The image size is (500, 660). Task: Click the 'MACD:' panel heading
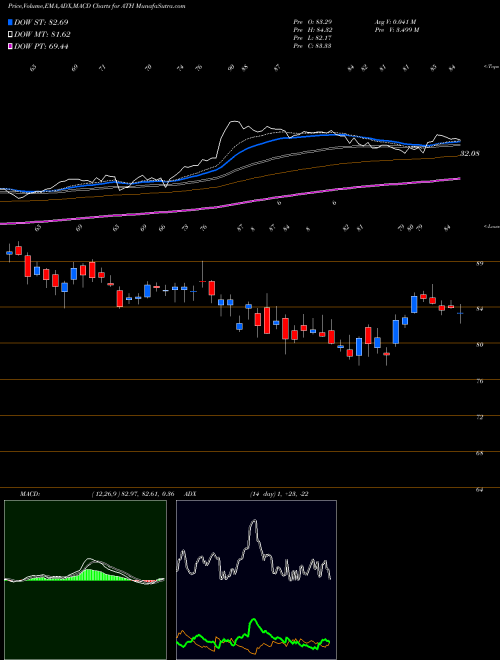click(30, 494)
